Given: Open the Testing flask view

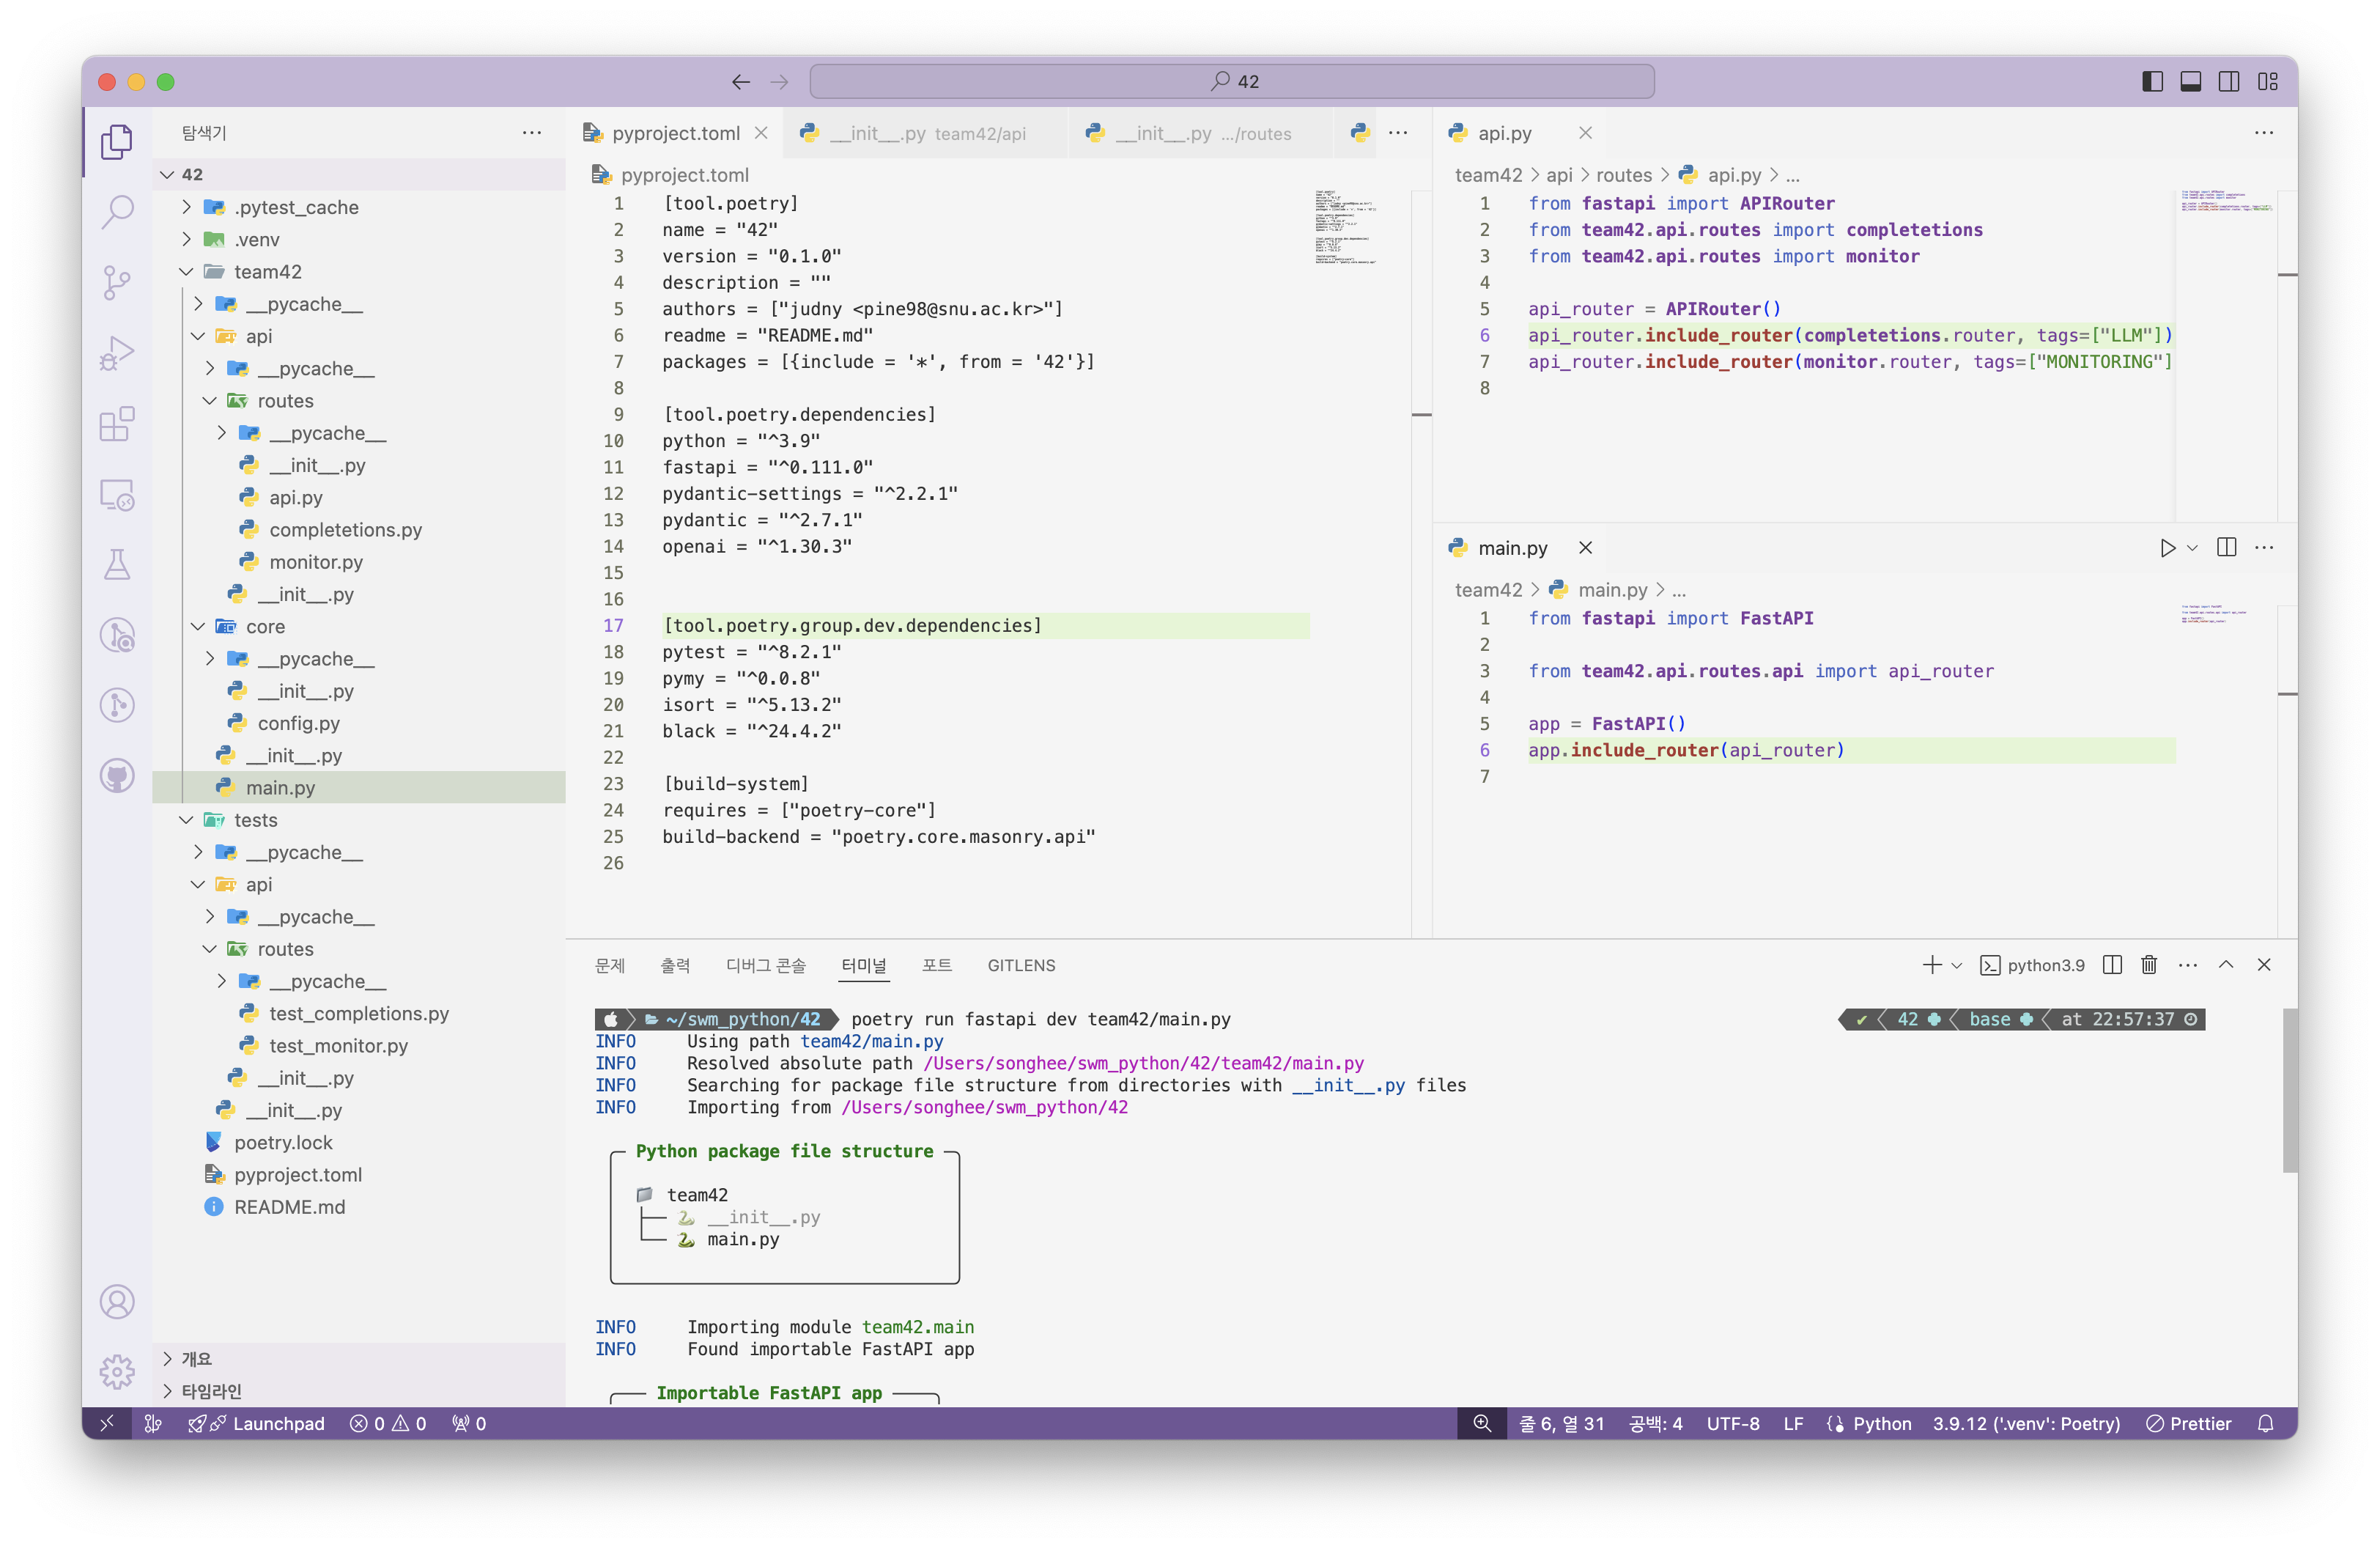Looking at the screenshot, I should pos(117,564).
